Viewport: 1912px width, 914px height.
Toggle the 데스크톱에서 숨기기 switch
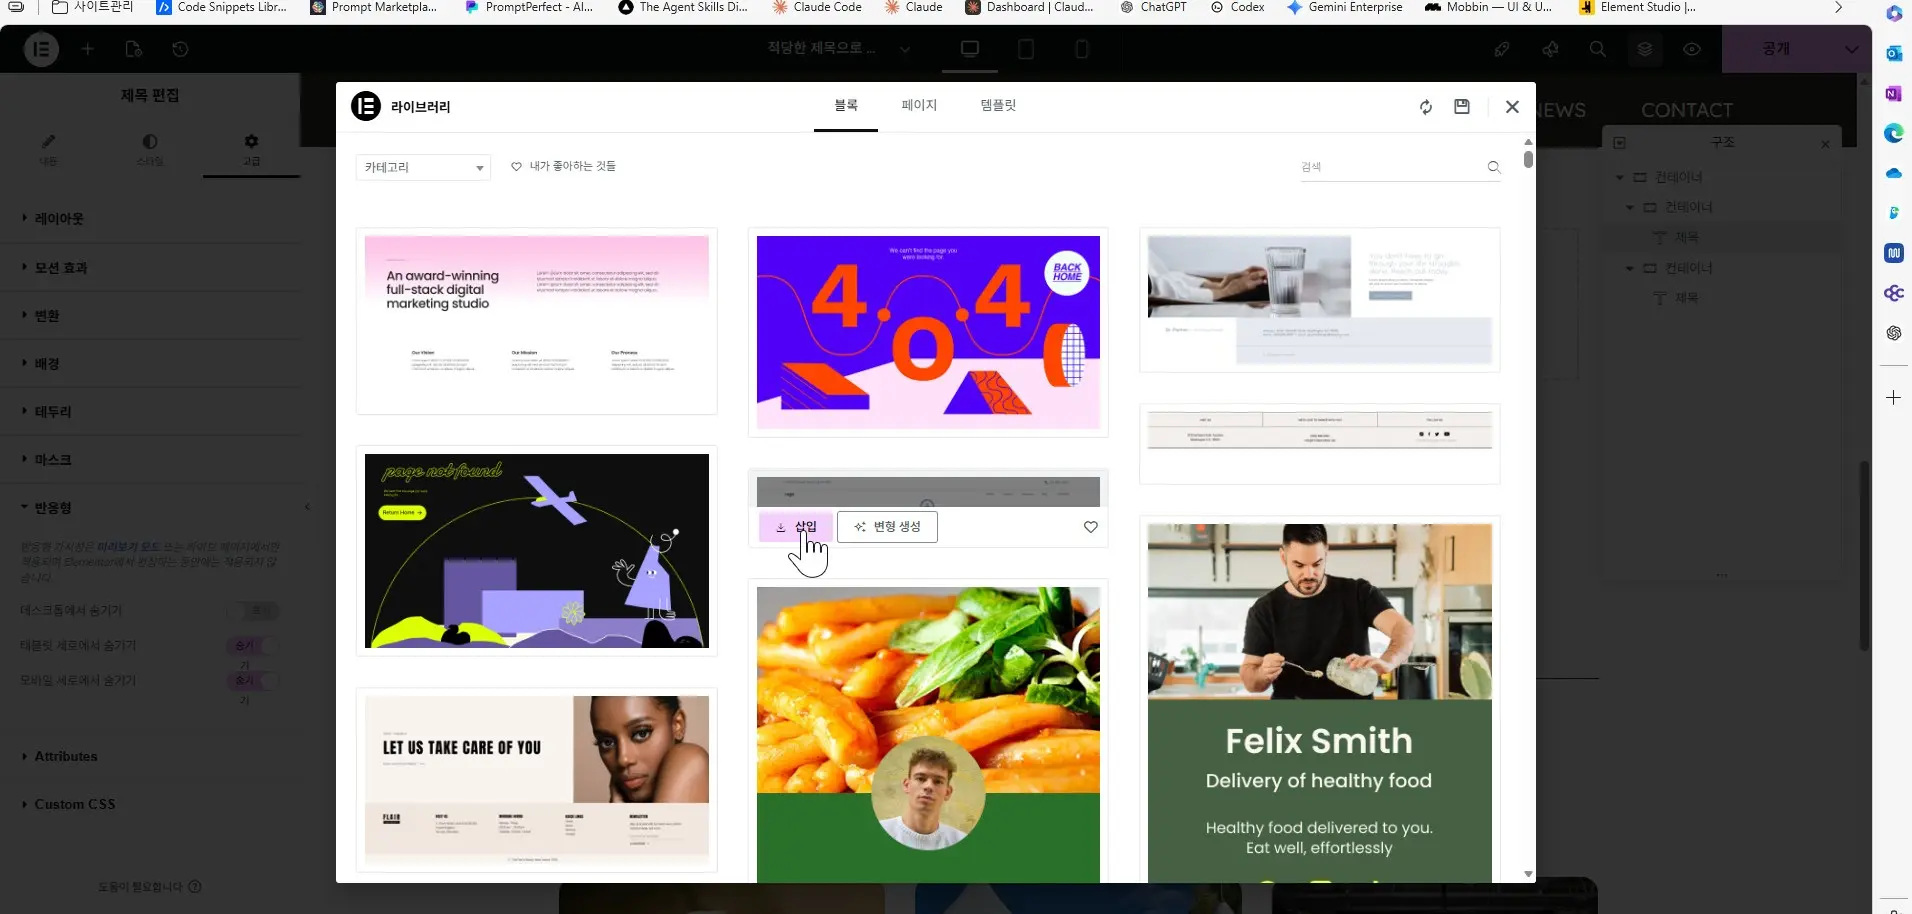click(x=252, y=611)
